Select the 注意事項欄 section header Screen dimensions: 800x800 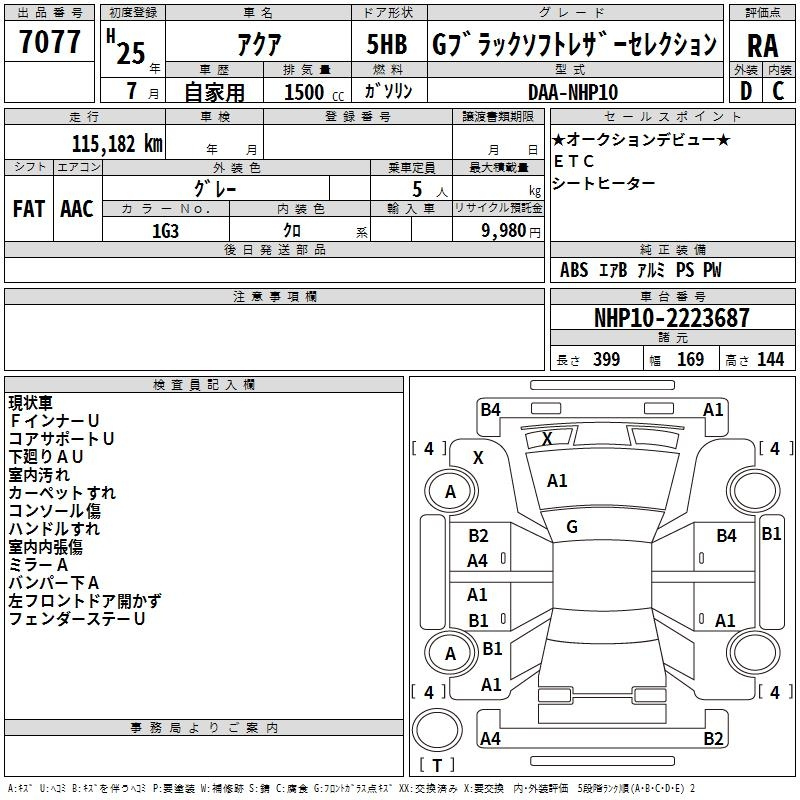pyautogui.click(x=274, y=296)
